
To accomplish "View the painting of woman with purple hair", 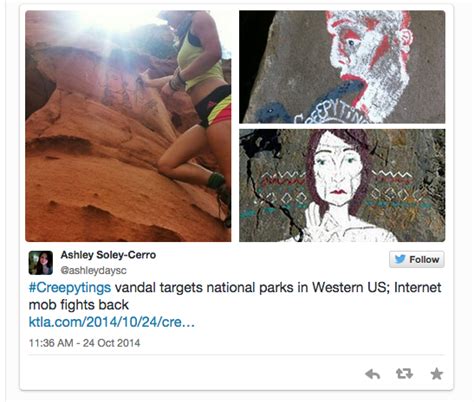I will [x=342, y=185].
